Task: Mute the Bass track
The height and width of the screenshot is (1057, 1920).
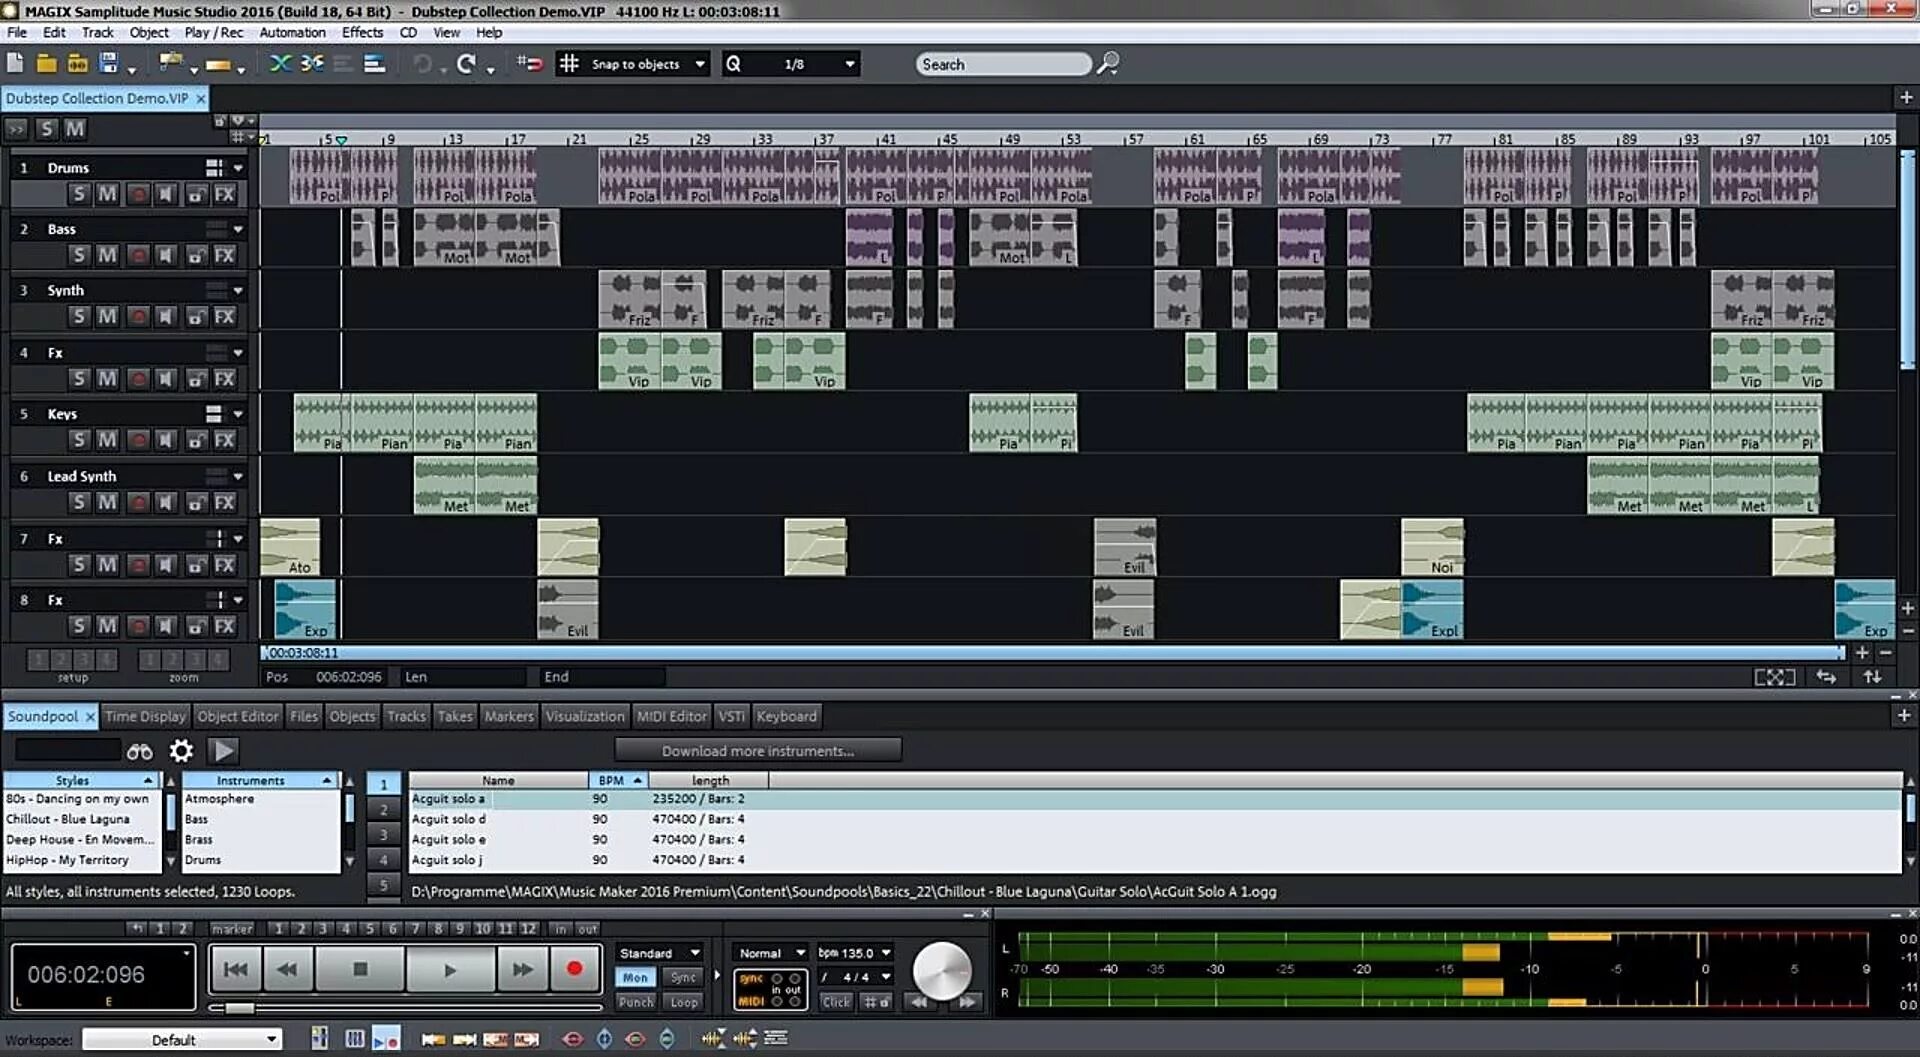Action: pyautogui.click(x=107, y=256)
